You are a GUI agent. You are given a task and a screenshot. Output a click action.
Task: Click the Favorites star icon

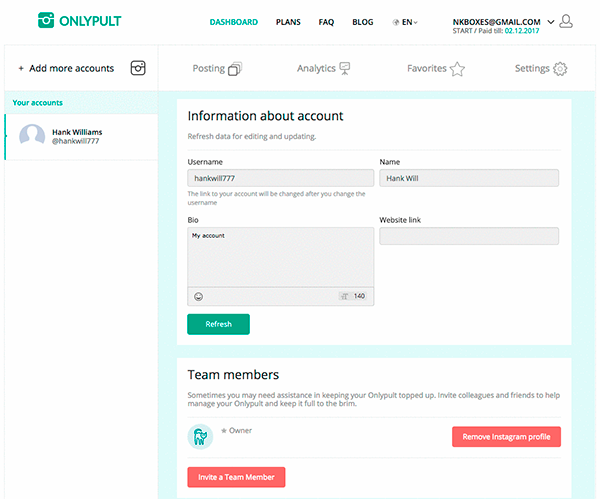[457, 69]
